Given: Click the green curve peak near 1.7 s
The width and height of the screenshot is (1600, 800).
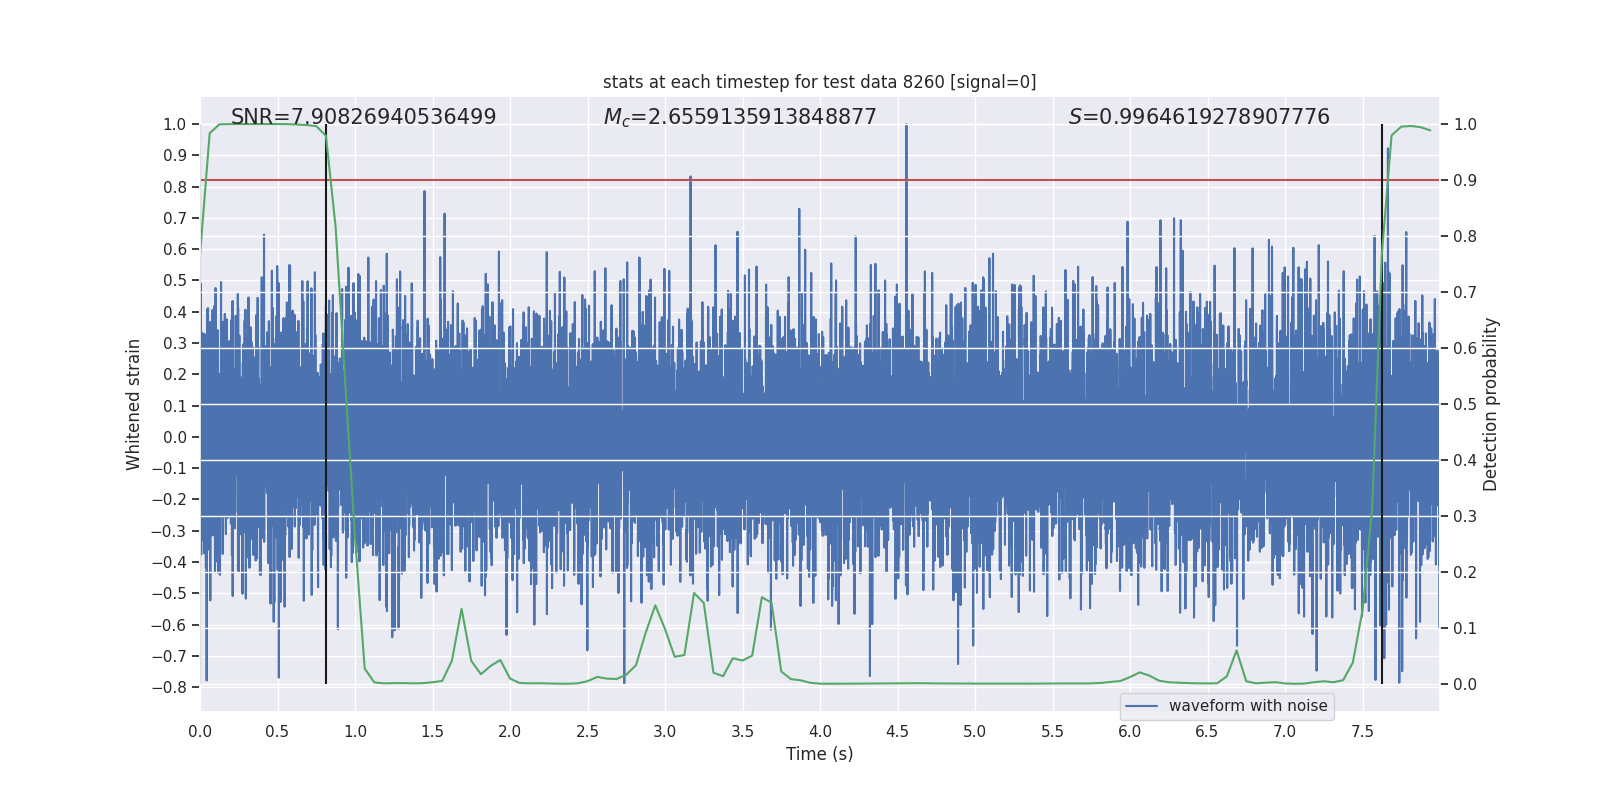Looking at the screenshot, I should [461, 609].
